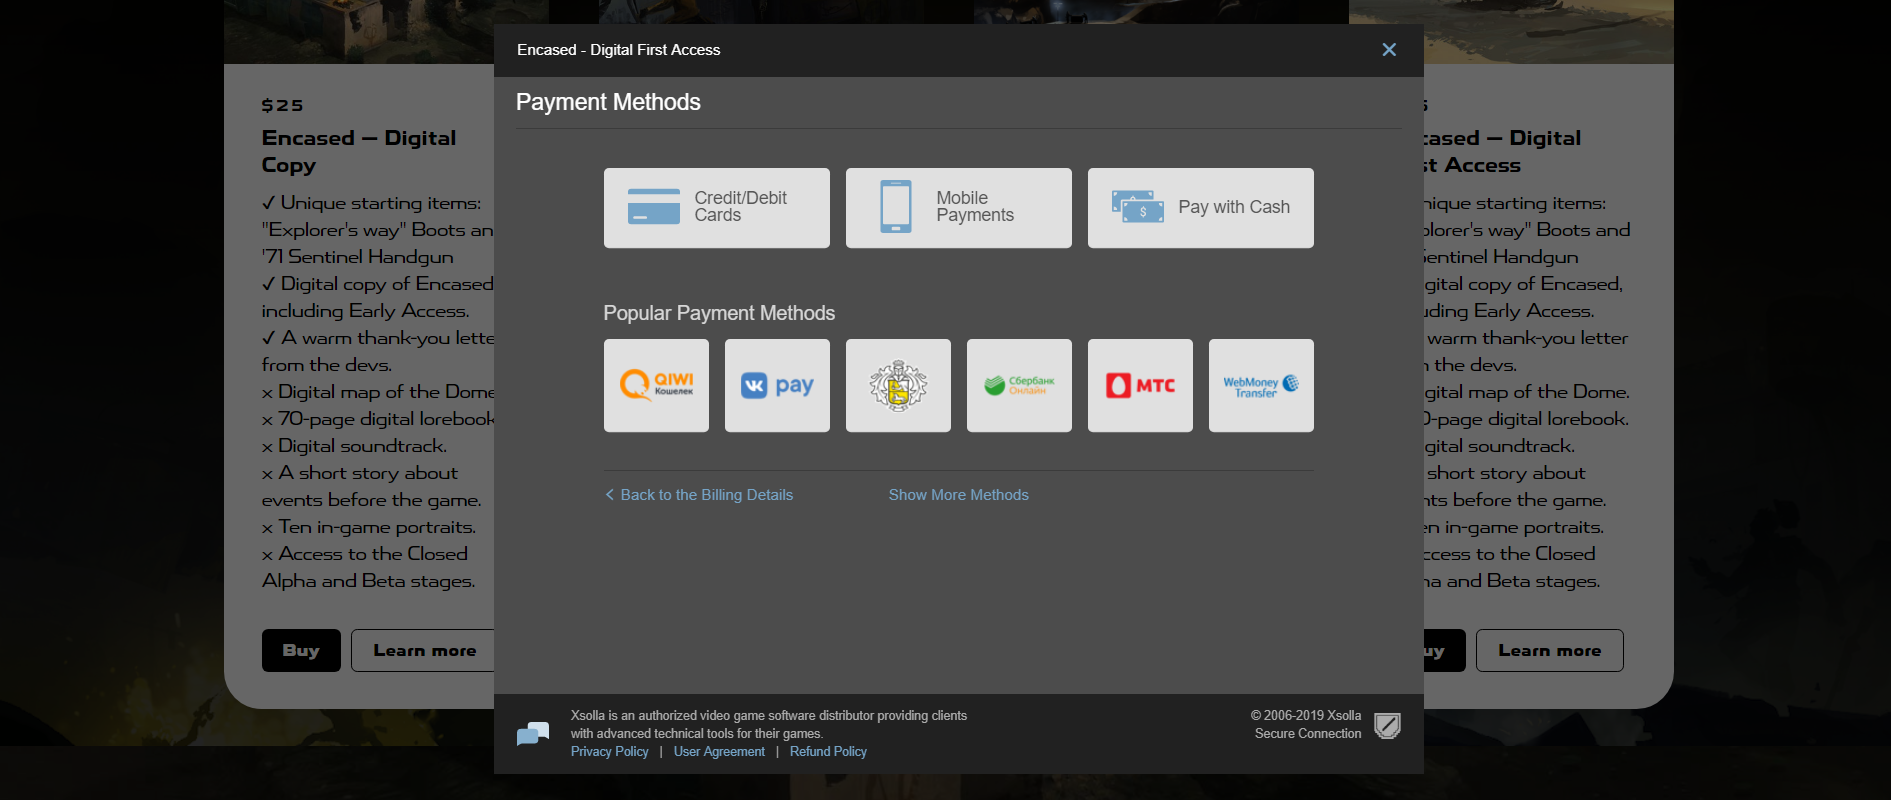Open the Refund Policy link
This screenshot has height=800, width=1891.
click(x=828, y=752)
